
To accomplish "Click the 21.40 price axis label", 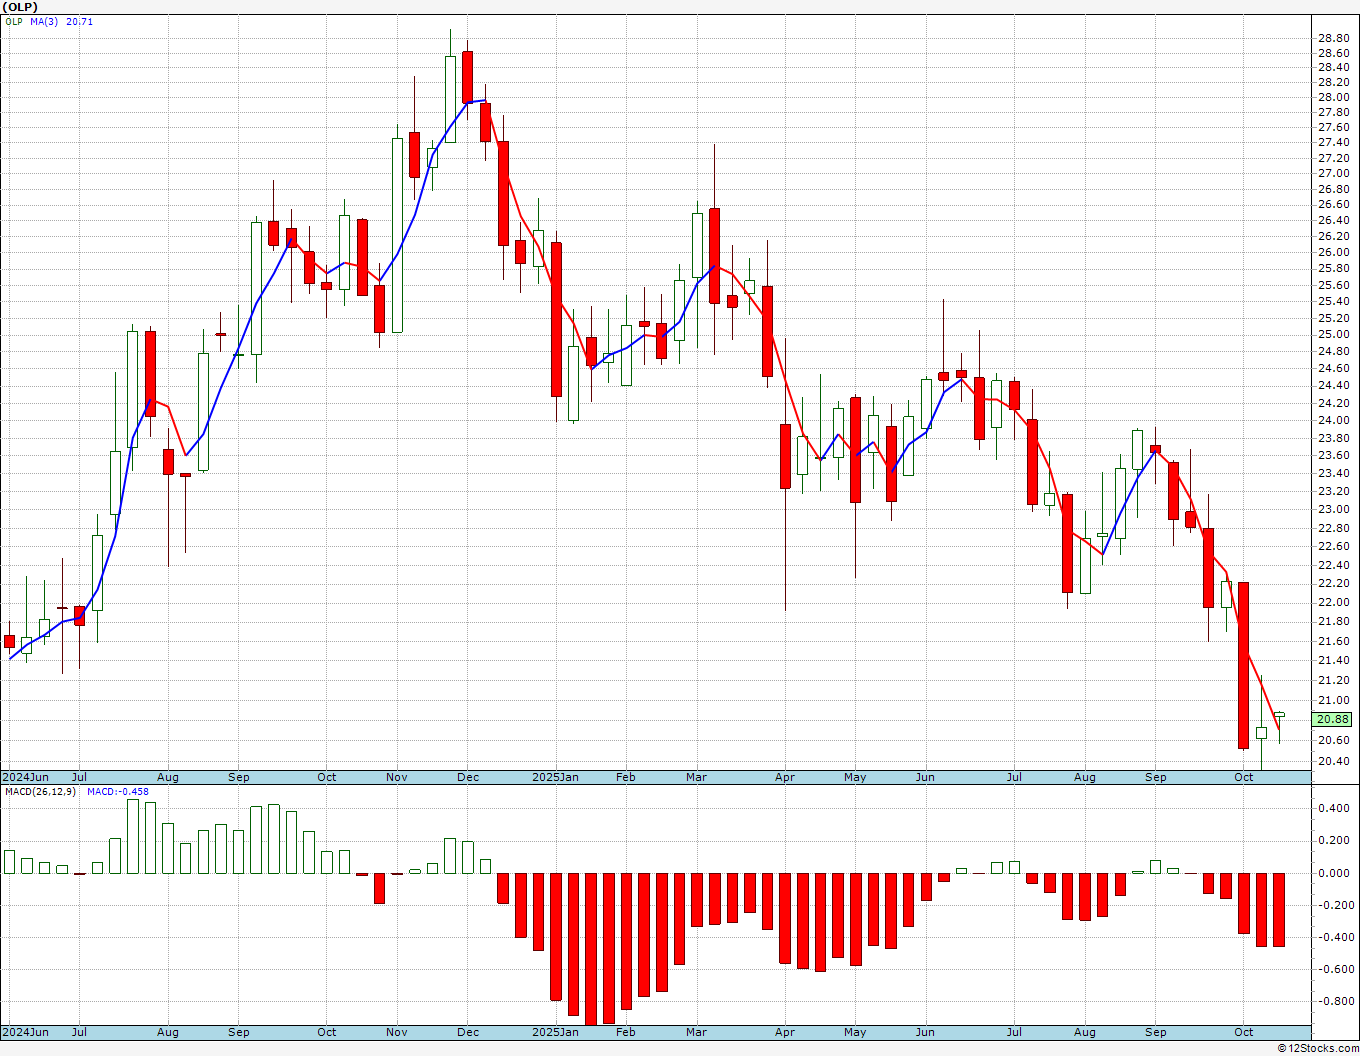I will tap(1332, 660).
